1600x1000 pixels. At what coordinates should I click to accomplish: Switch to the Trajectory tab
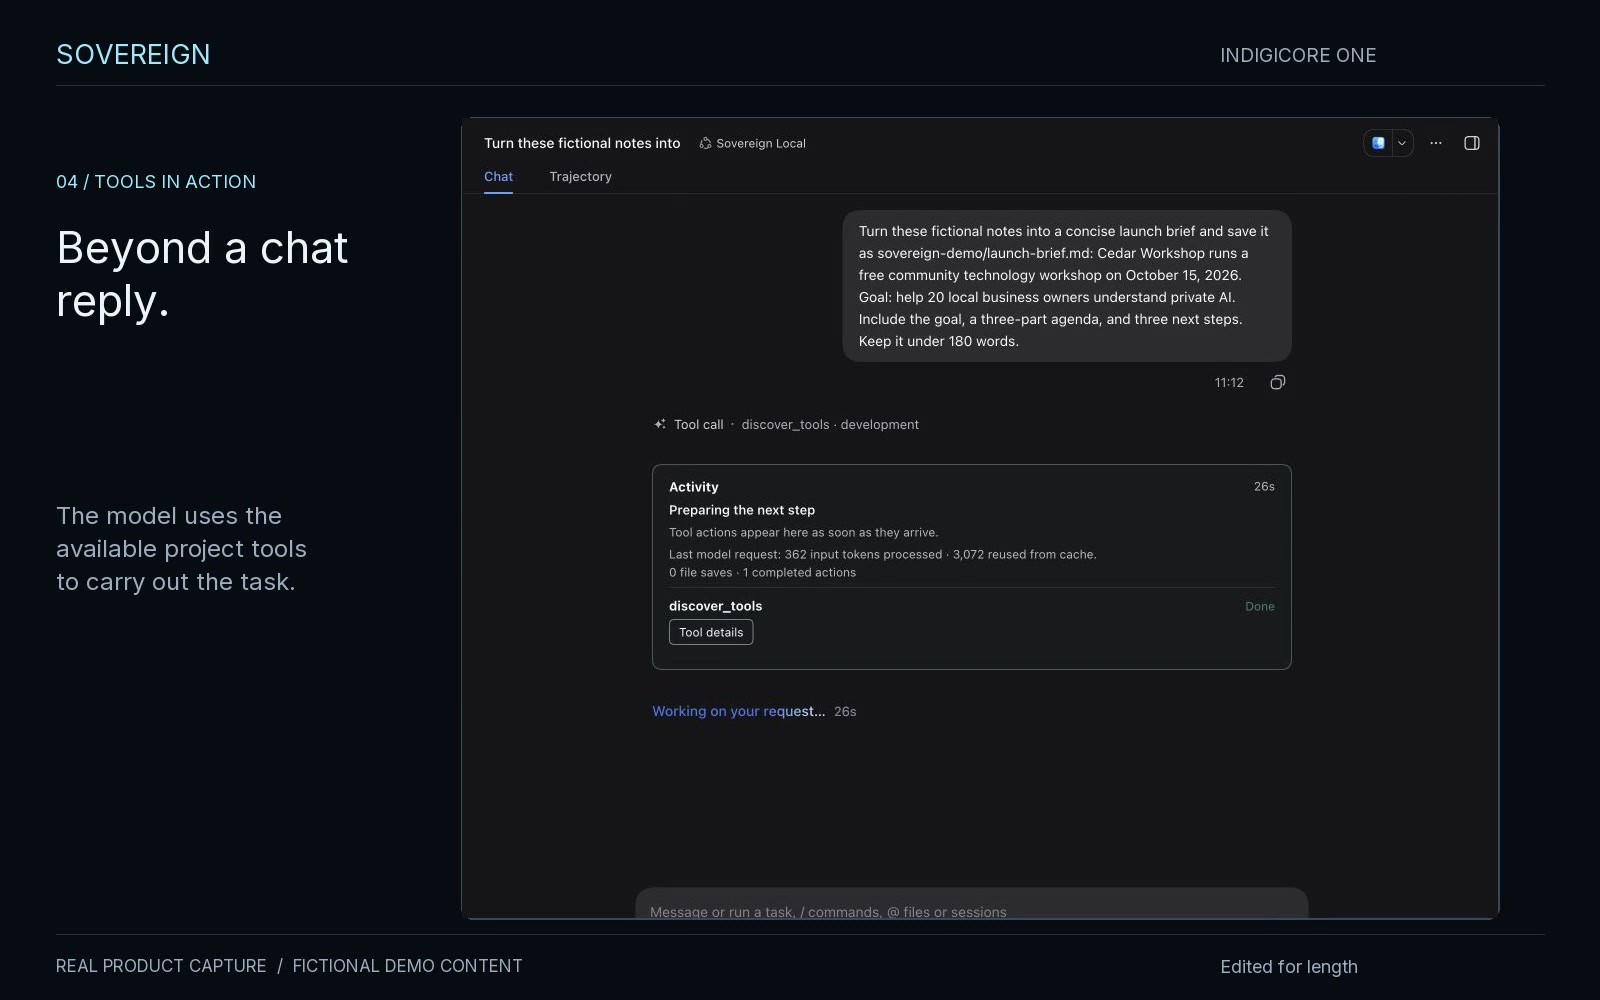(x=580, y=177)
